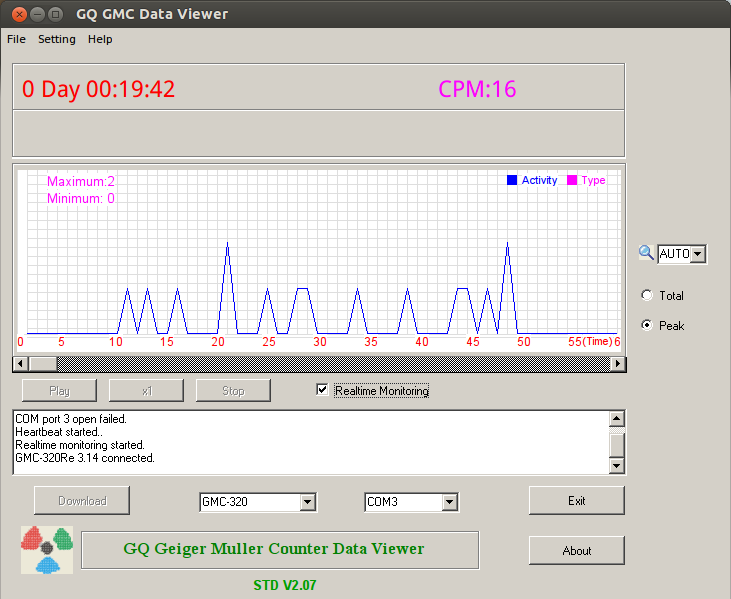
Task: Click the GQ three-color logo image
Action: [x=47, y=550]
